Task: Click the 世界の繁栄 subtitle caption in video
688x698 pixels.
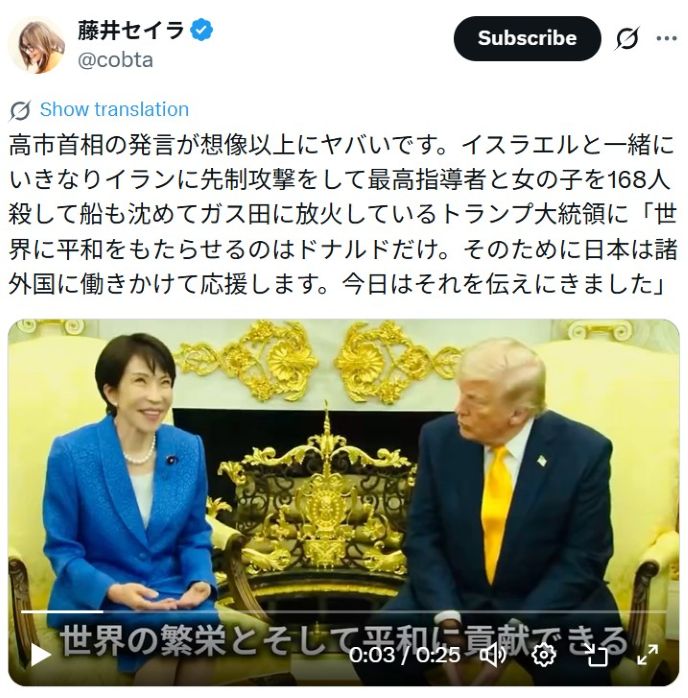Action: pyautogui.click(x=344, y=641)
